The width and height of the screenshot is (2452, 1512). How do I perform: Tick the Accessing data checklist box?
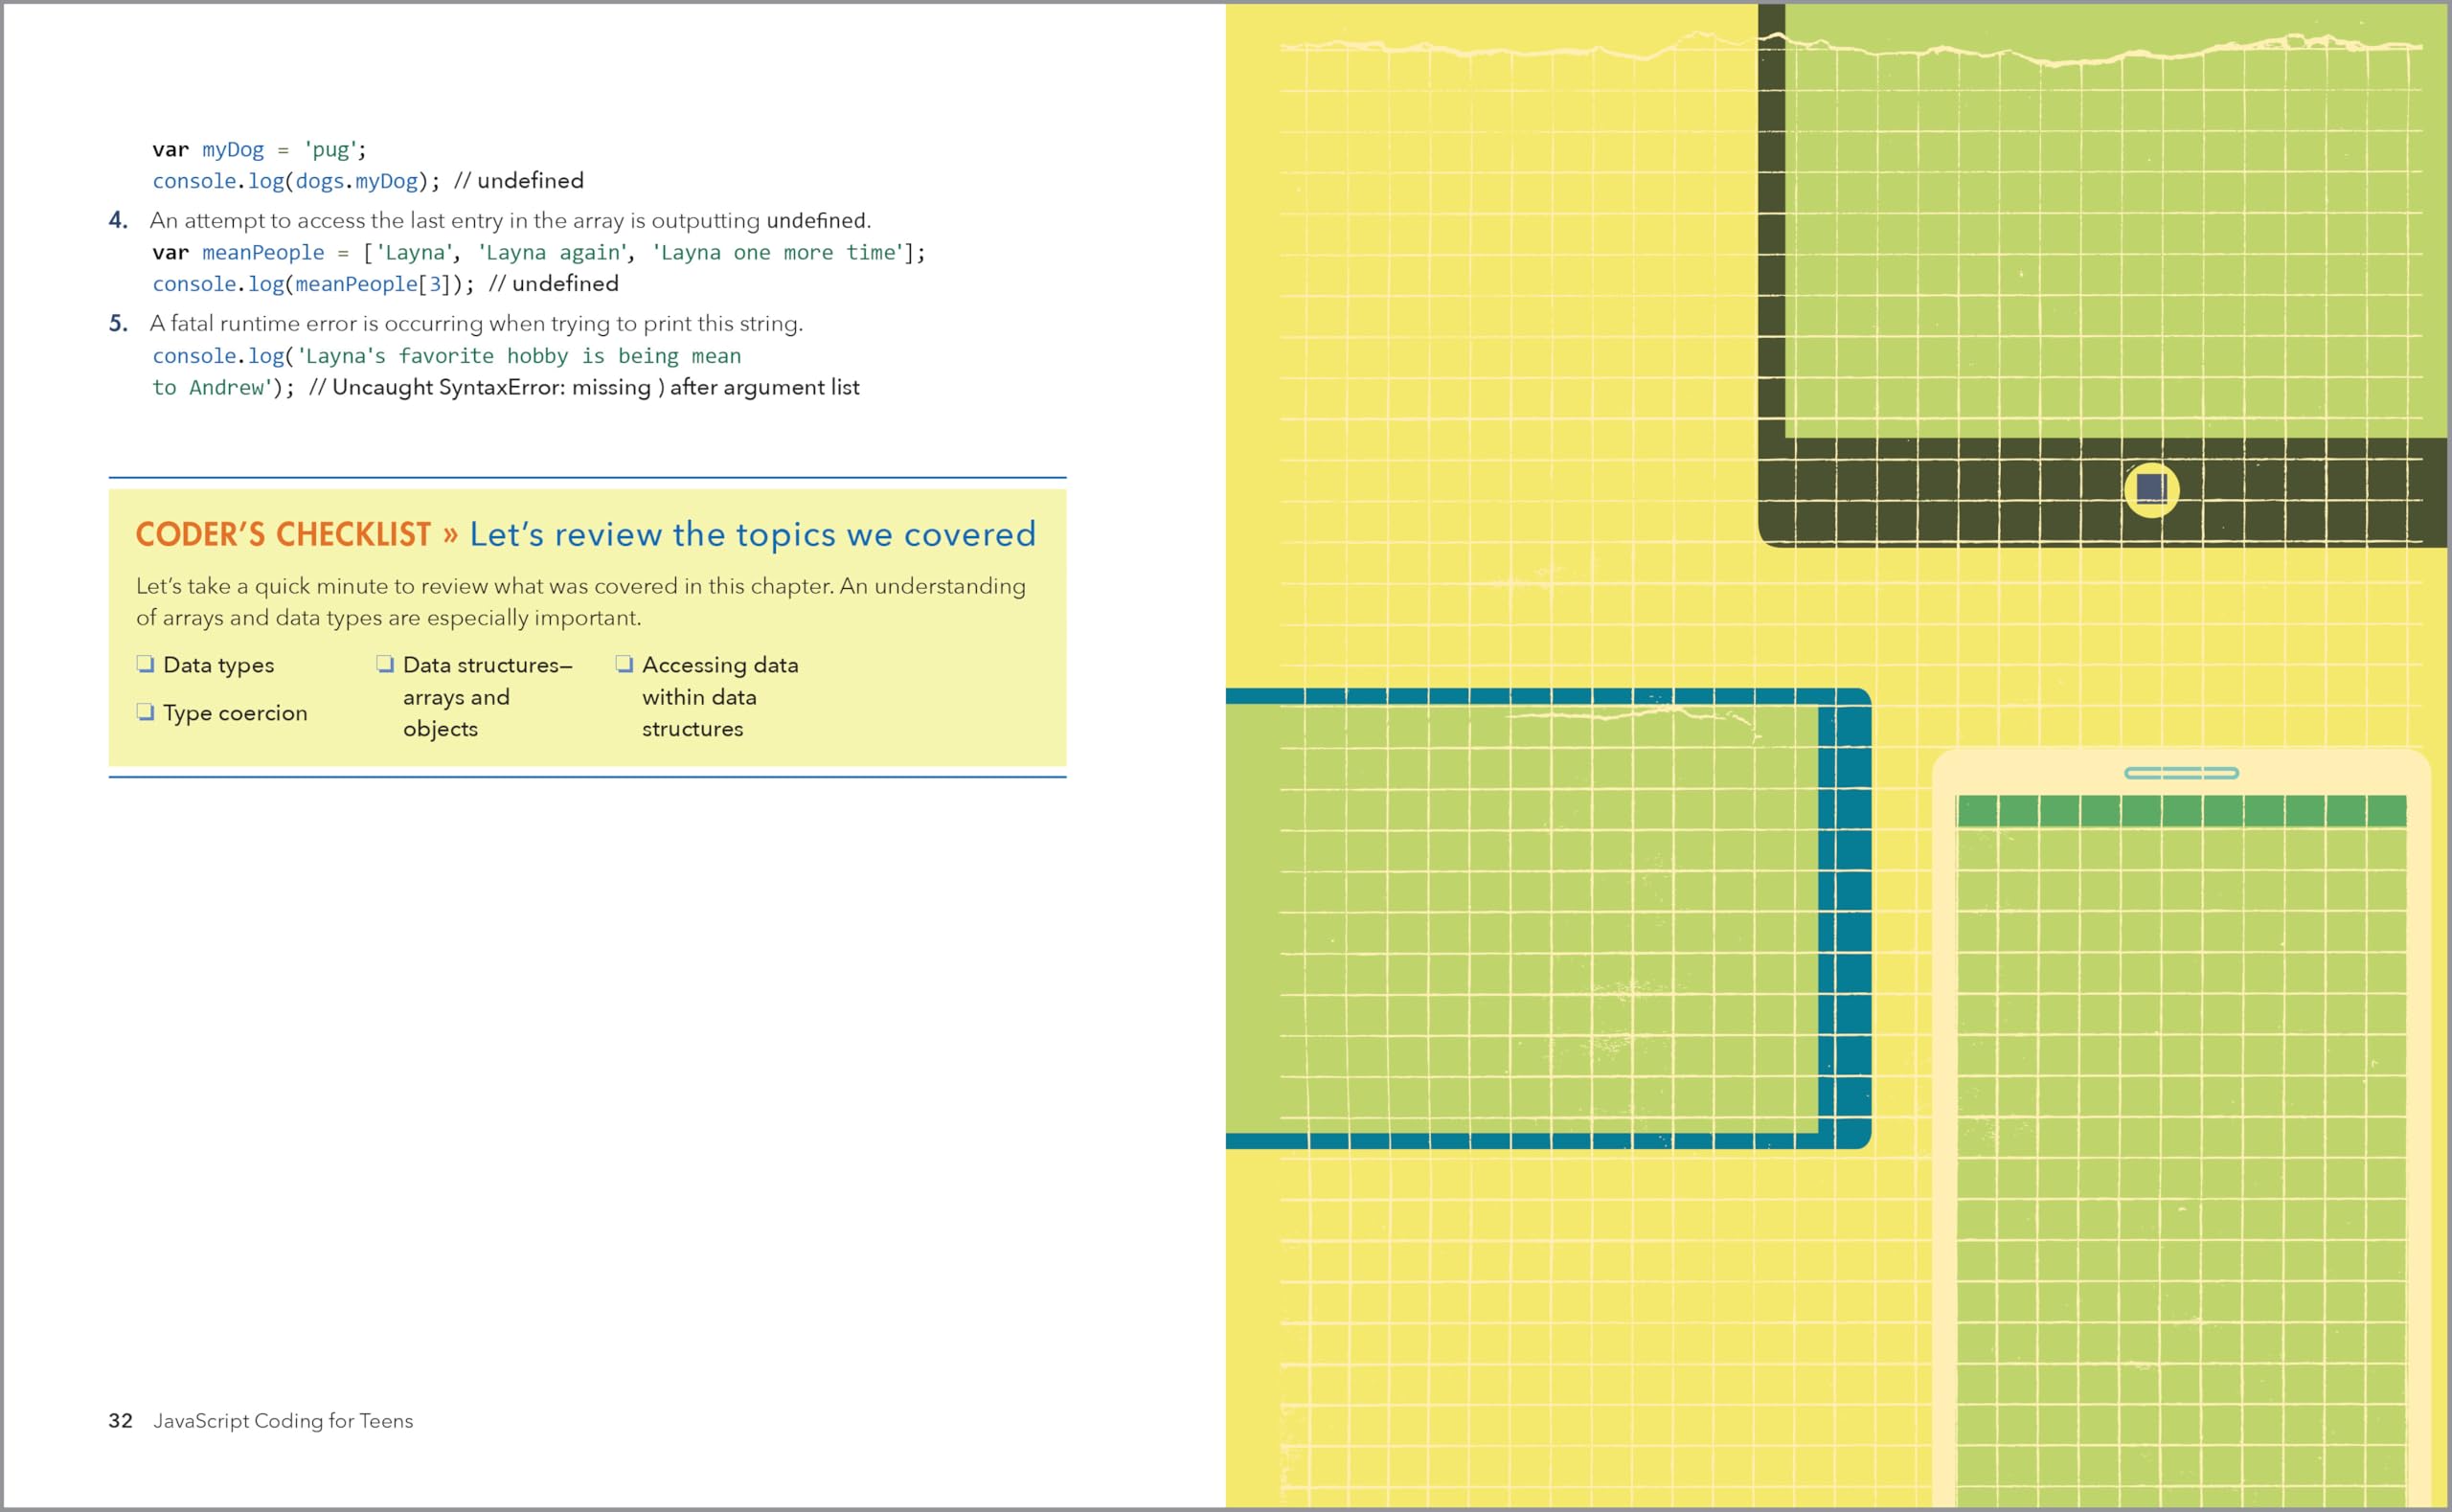[x=624, y=664]
